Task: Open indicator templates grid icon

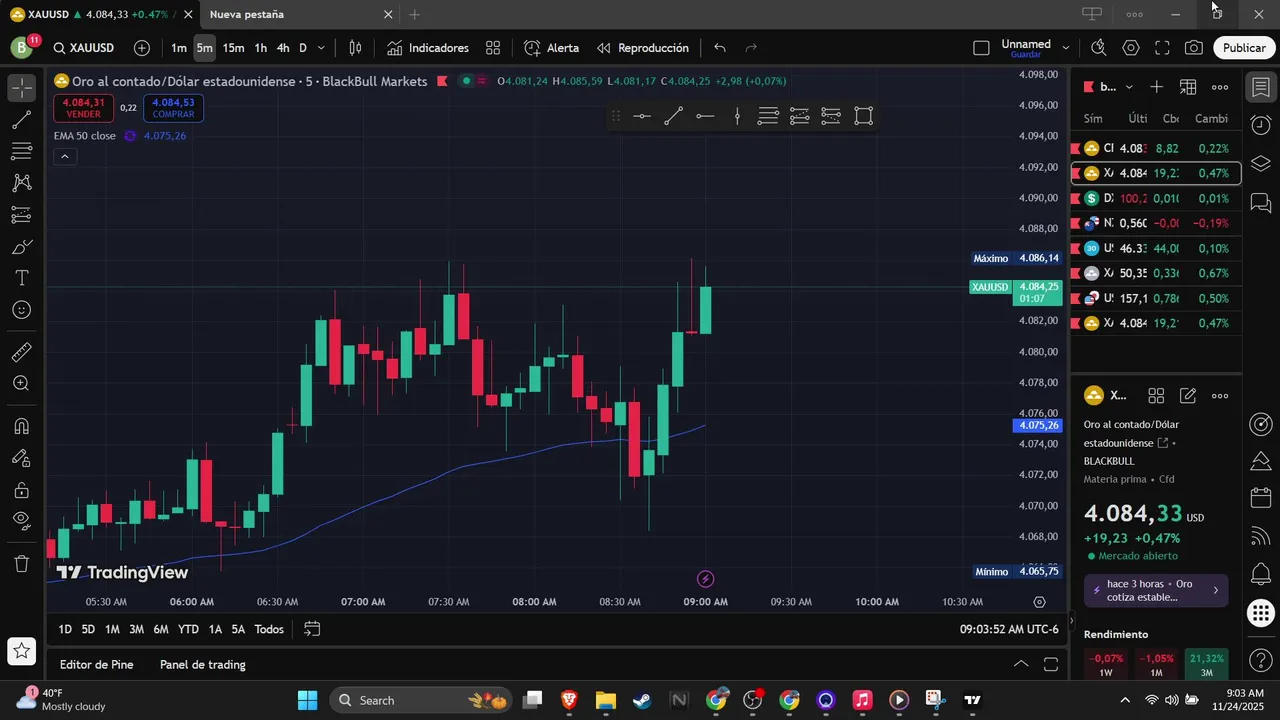Action: click(x=493, y=48)
